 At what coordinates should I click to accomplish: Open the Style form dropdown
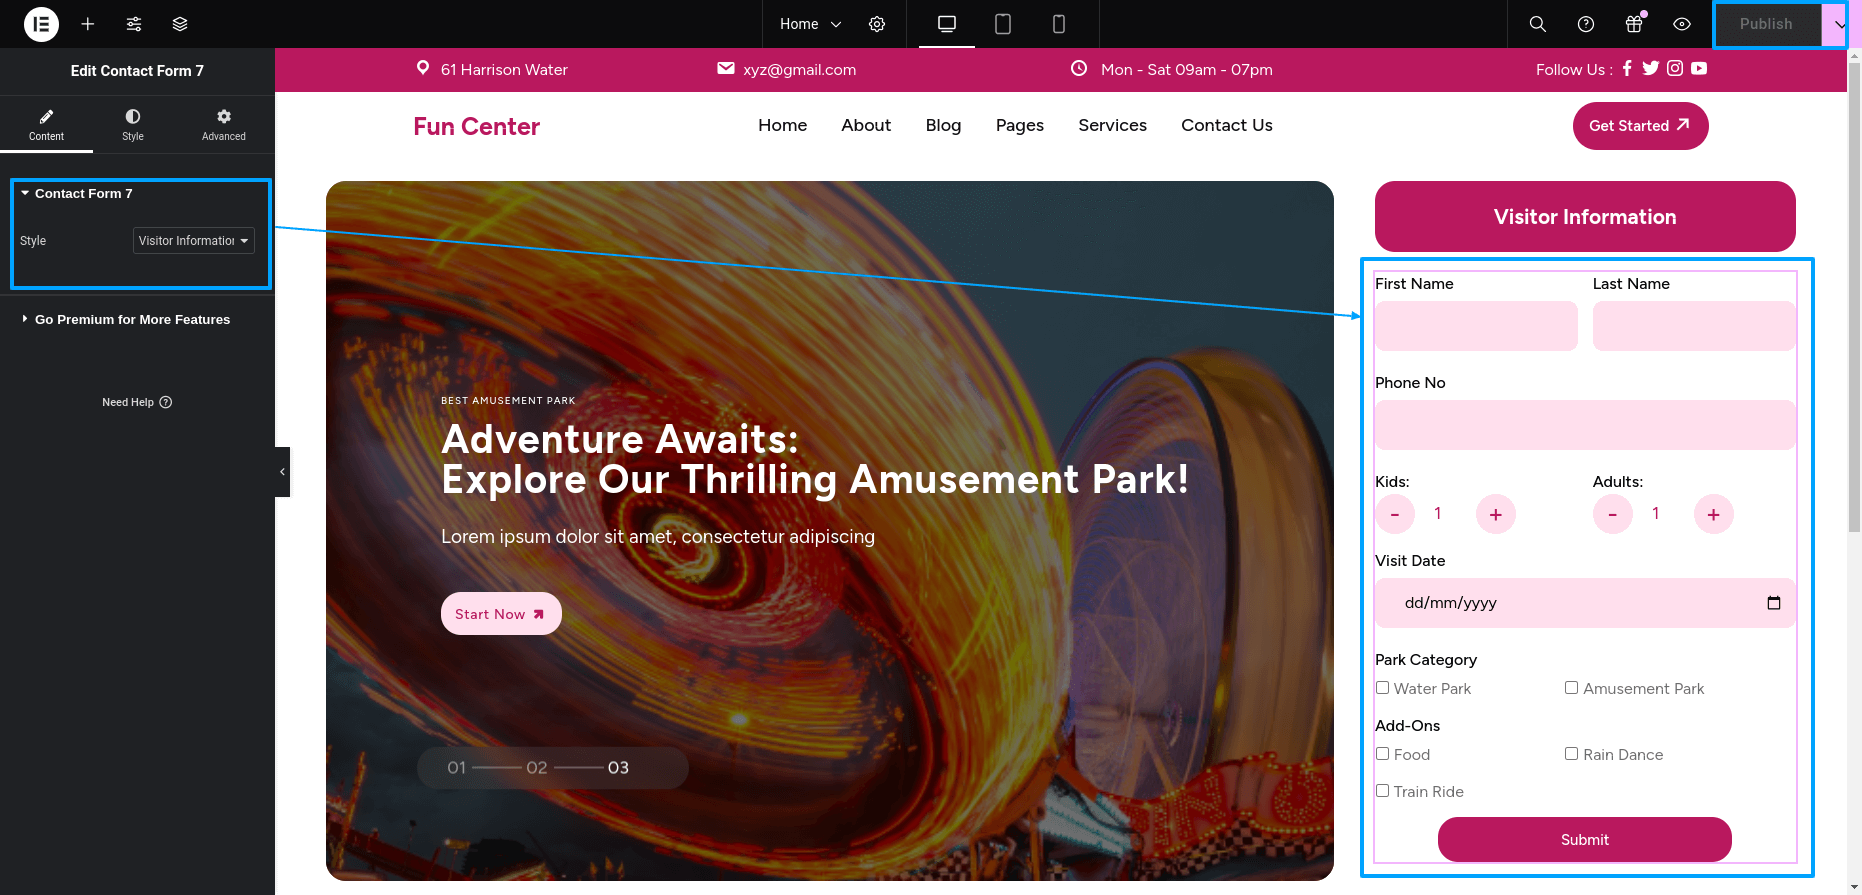pyautogui.click(x=193, y=241)
